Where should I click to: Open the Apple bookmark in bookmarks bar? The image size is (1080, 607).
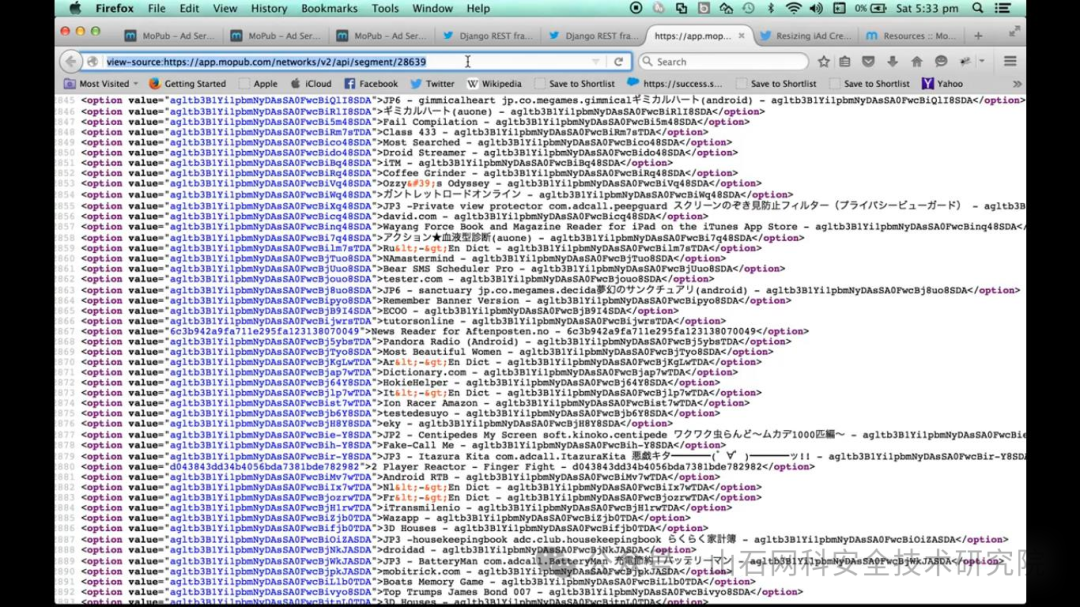point(258,83)
